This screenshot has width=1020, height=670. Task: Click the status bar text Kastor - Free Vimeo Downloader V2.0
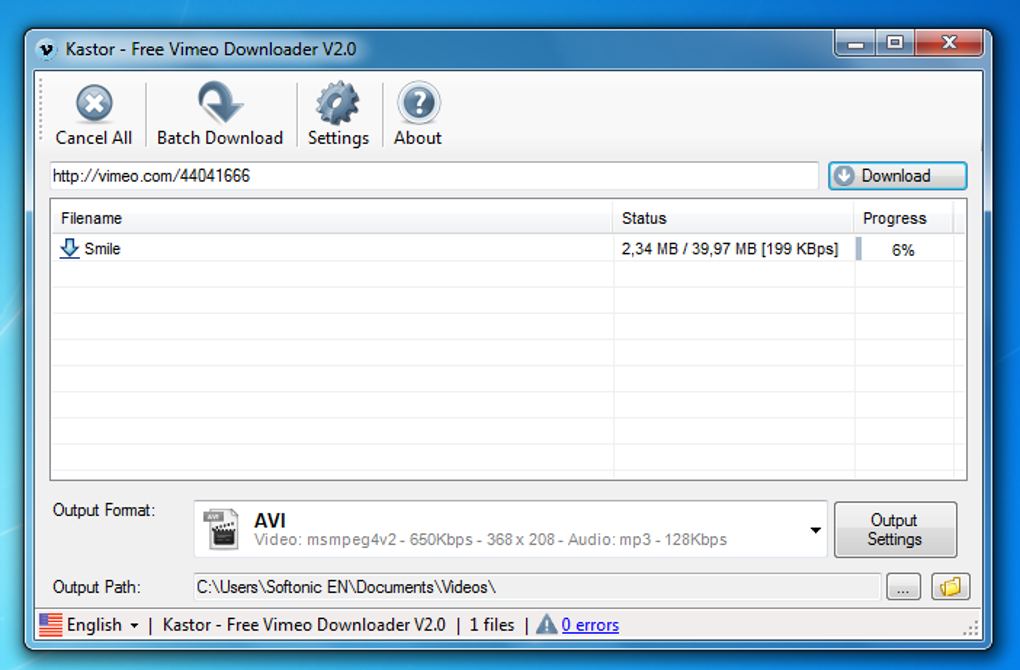pos(304,625)
